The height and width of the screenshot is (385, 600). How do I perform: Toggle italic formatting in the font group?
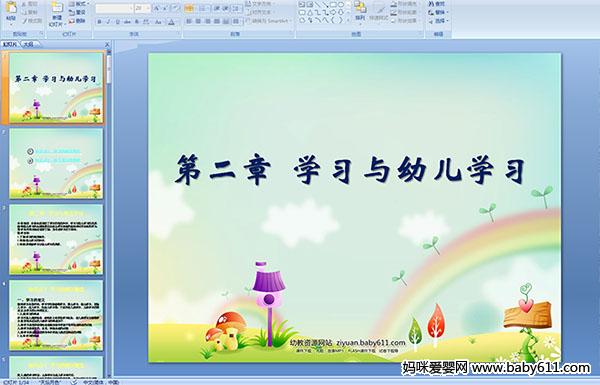point(109,22)
